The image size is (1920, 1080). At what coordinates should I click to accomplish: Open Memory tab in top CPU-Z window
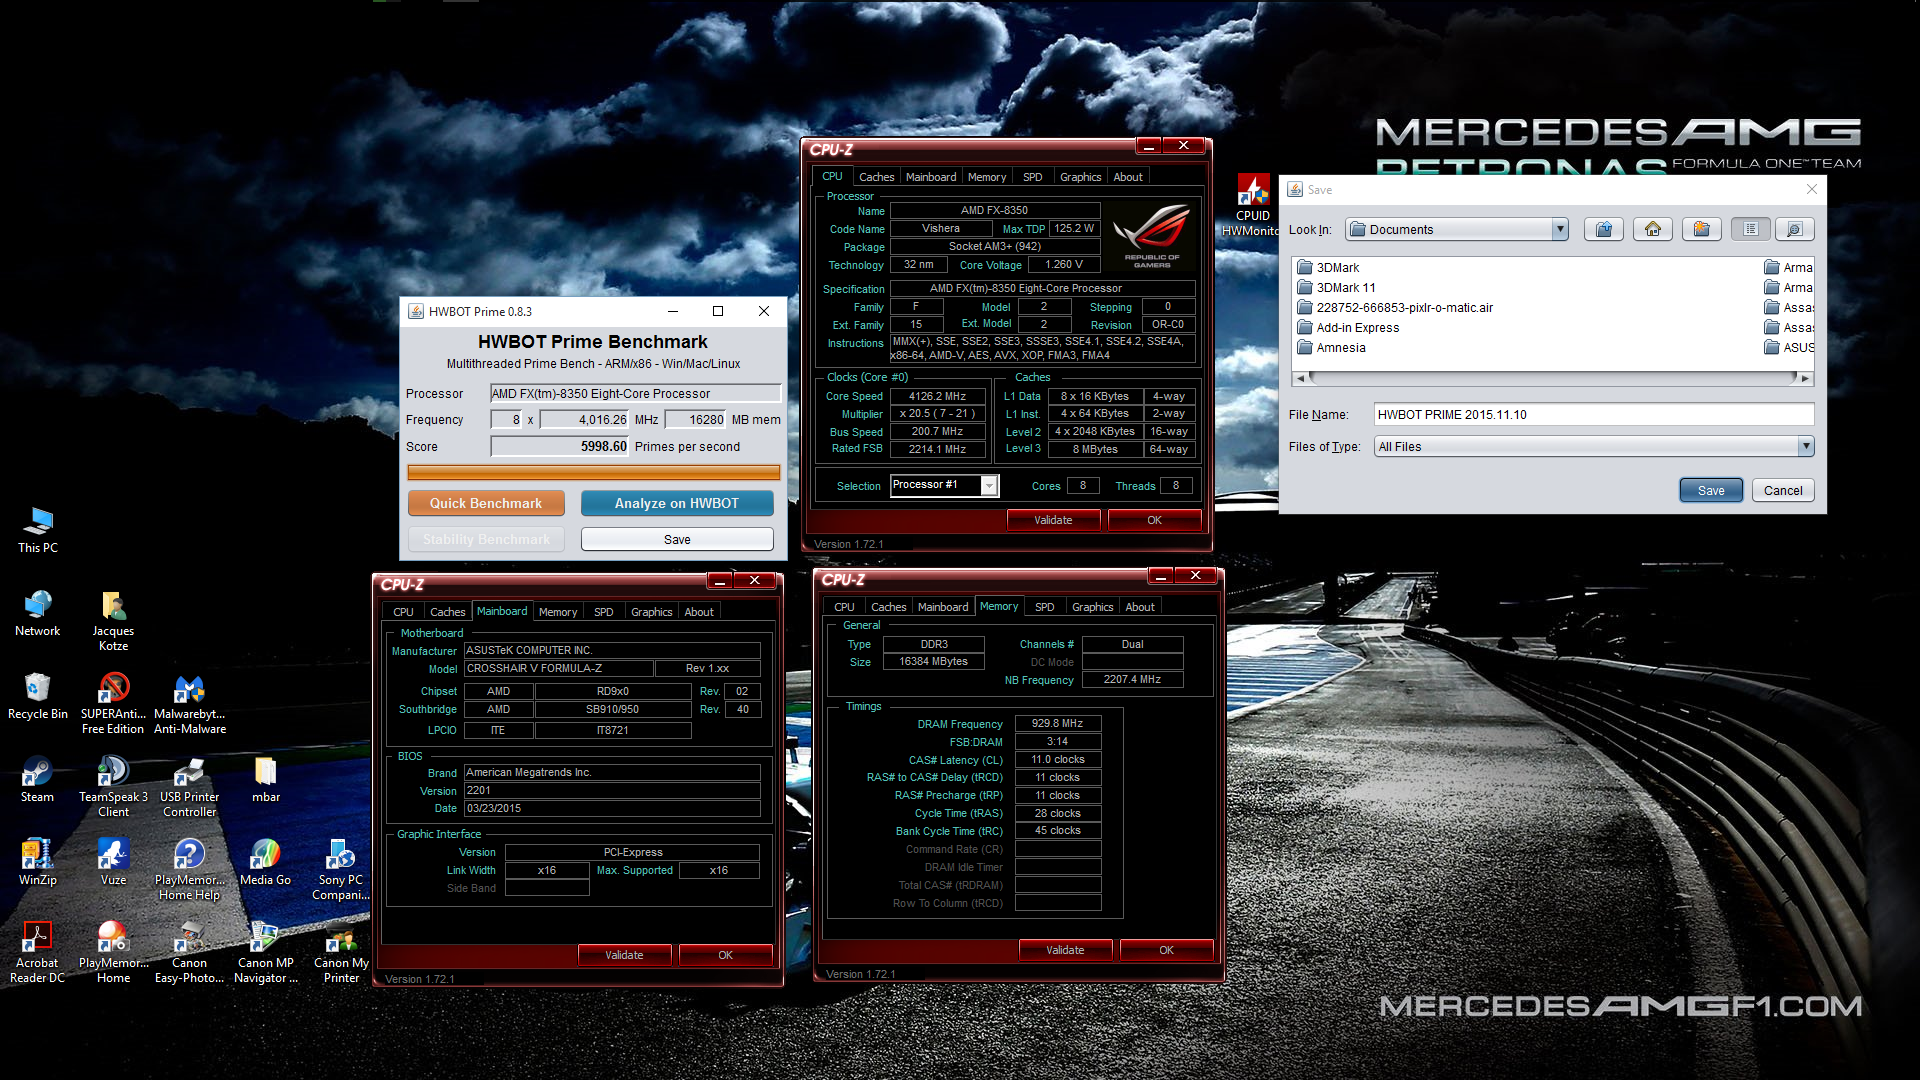coord(987,177)
